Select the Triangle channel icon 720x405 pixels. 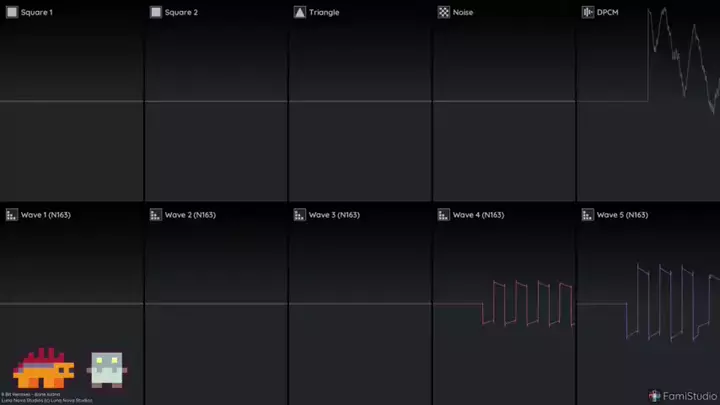point(300,12)
